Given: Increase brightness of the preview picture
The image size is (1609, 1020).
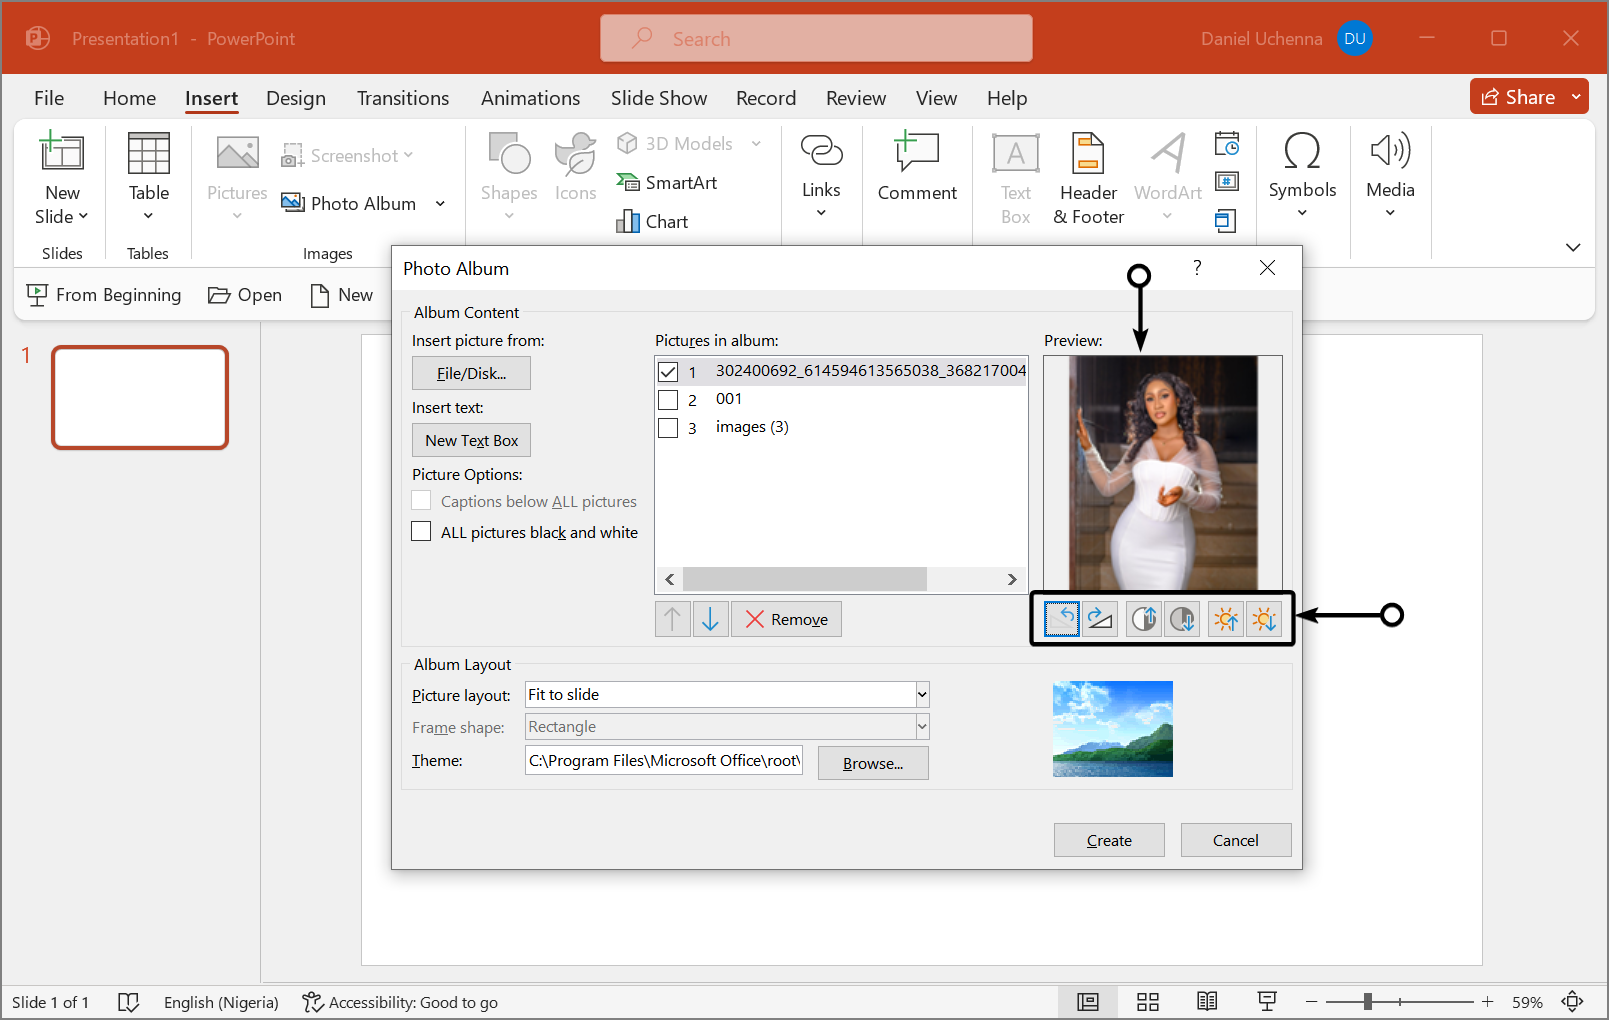Looking at the screenshot, I should 1225,619.
